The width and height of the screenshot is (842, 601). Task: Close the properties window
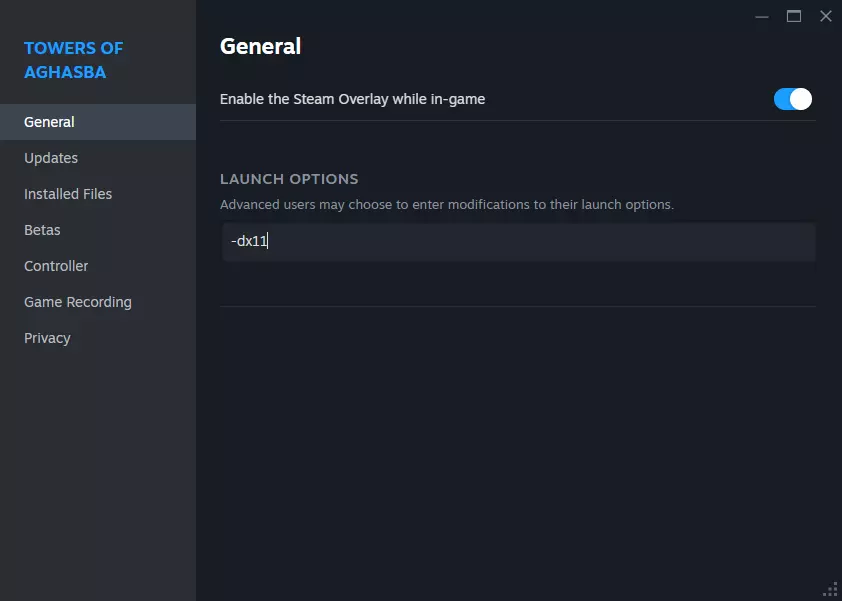tap(825, 16)
